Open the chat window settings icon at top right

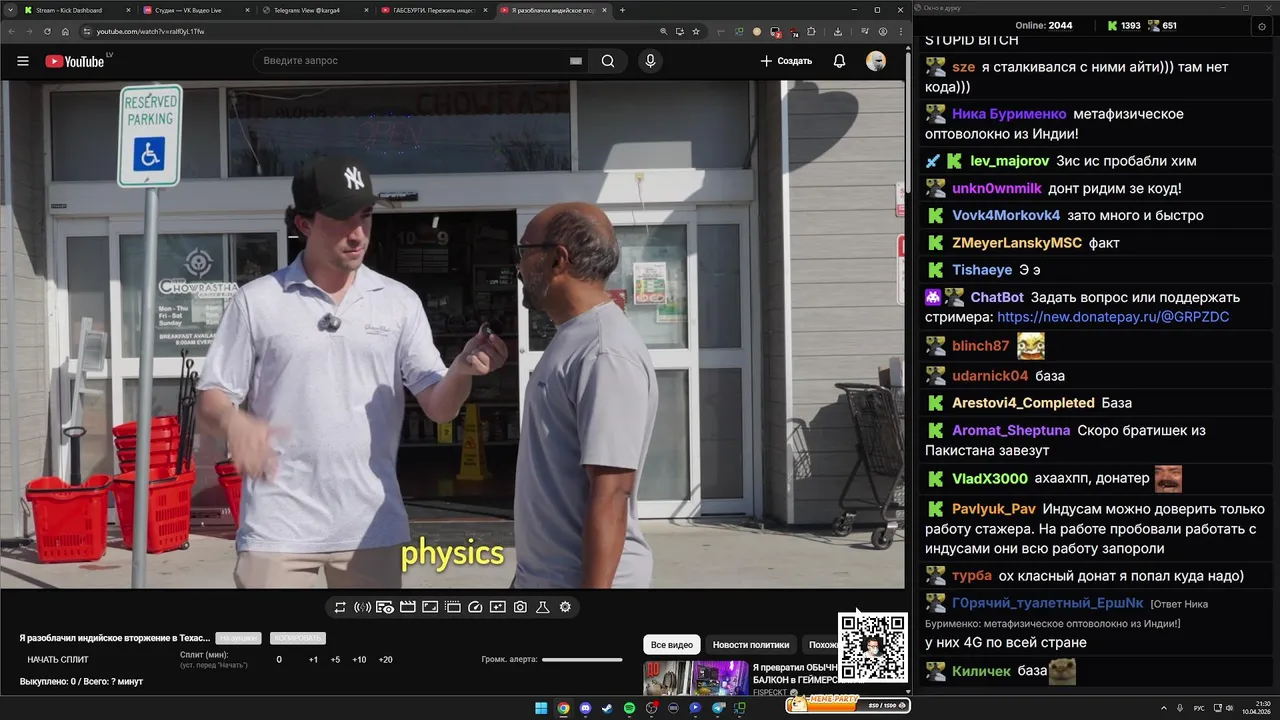(x=1262, y=26)
